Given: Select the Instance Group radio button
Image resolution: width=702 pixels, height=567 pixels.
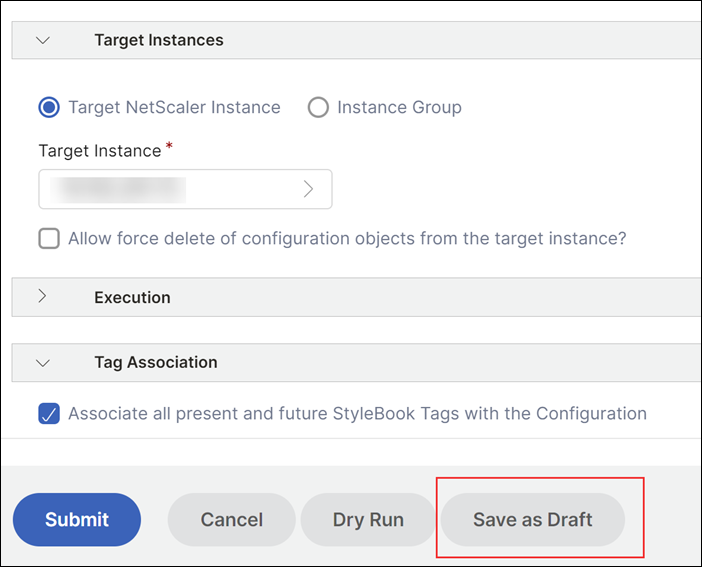Looking at the screenshot, I should (318, 107).
